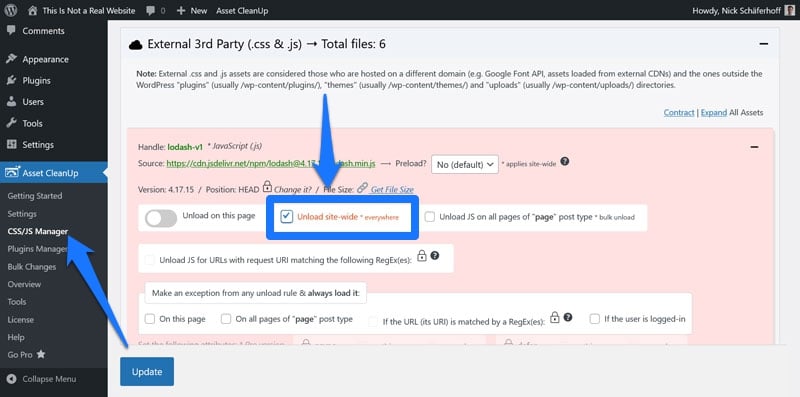
Task: Click the Plugins plug icon
Action: point(11,81)
